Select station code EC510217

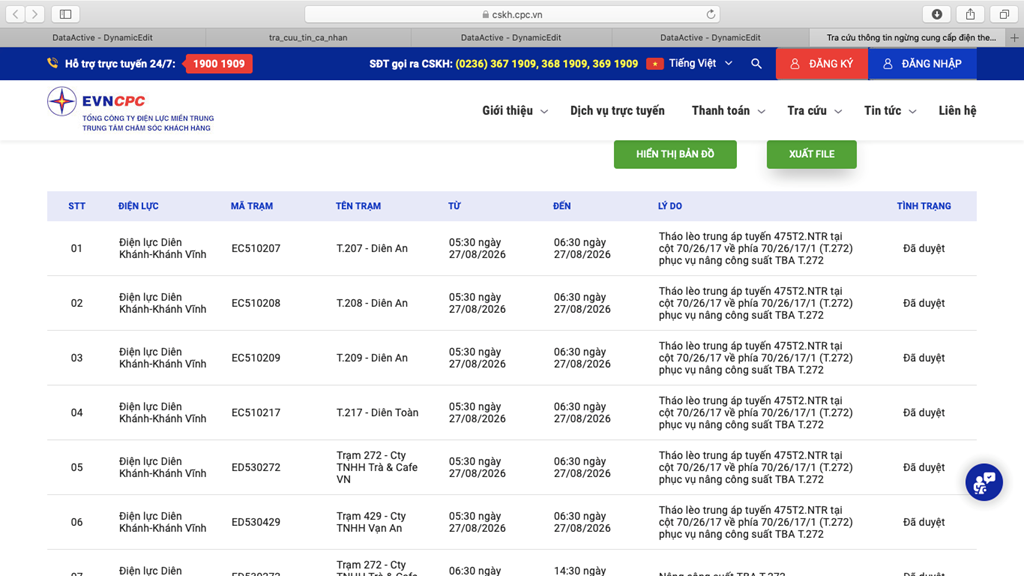coord(256,413)
